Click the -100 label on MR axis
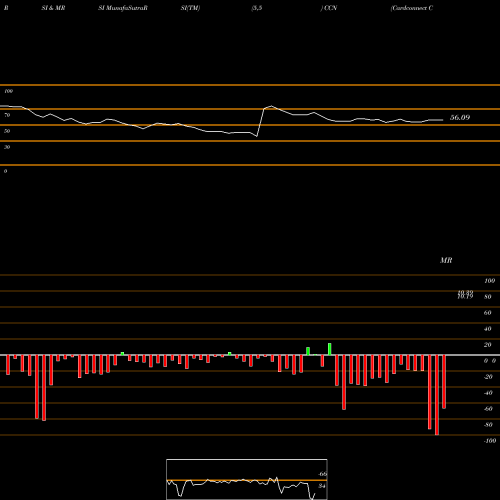This screenshot has width=500, height=500. click(490, 441)
